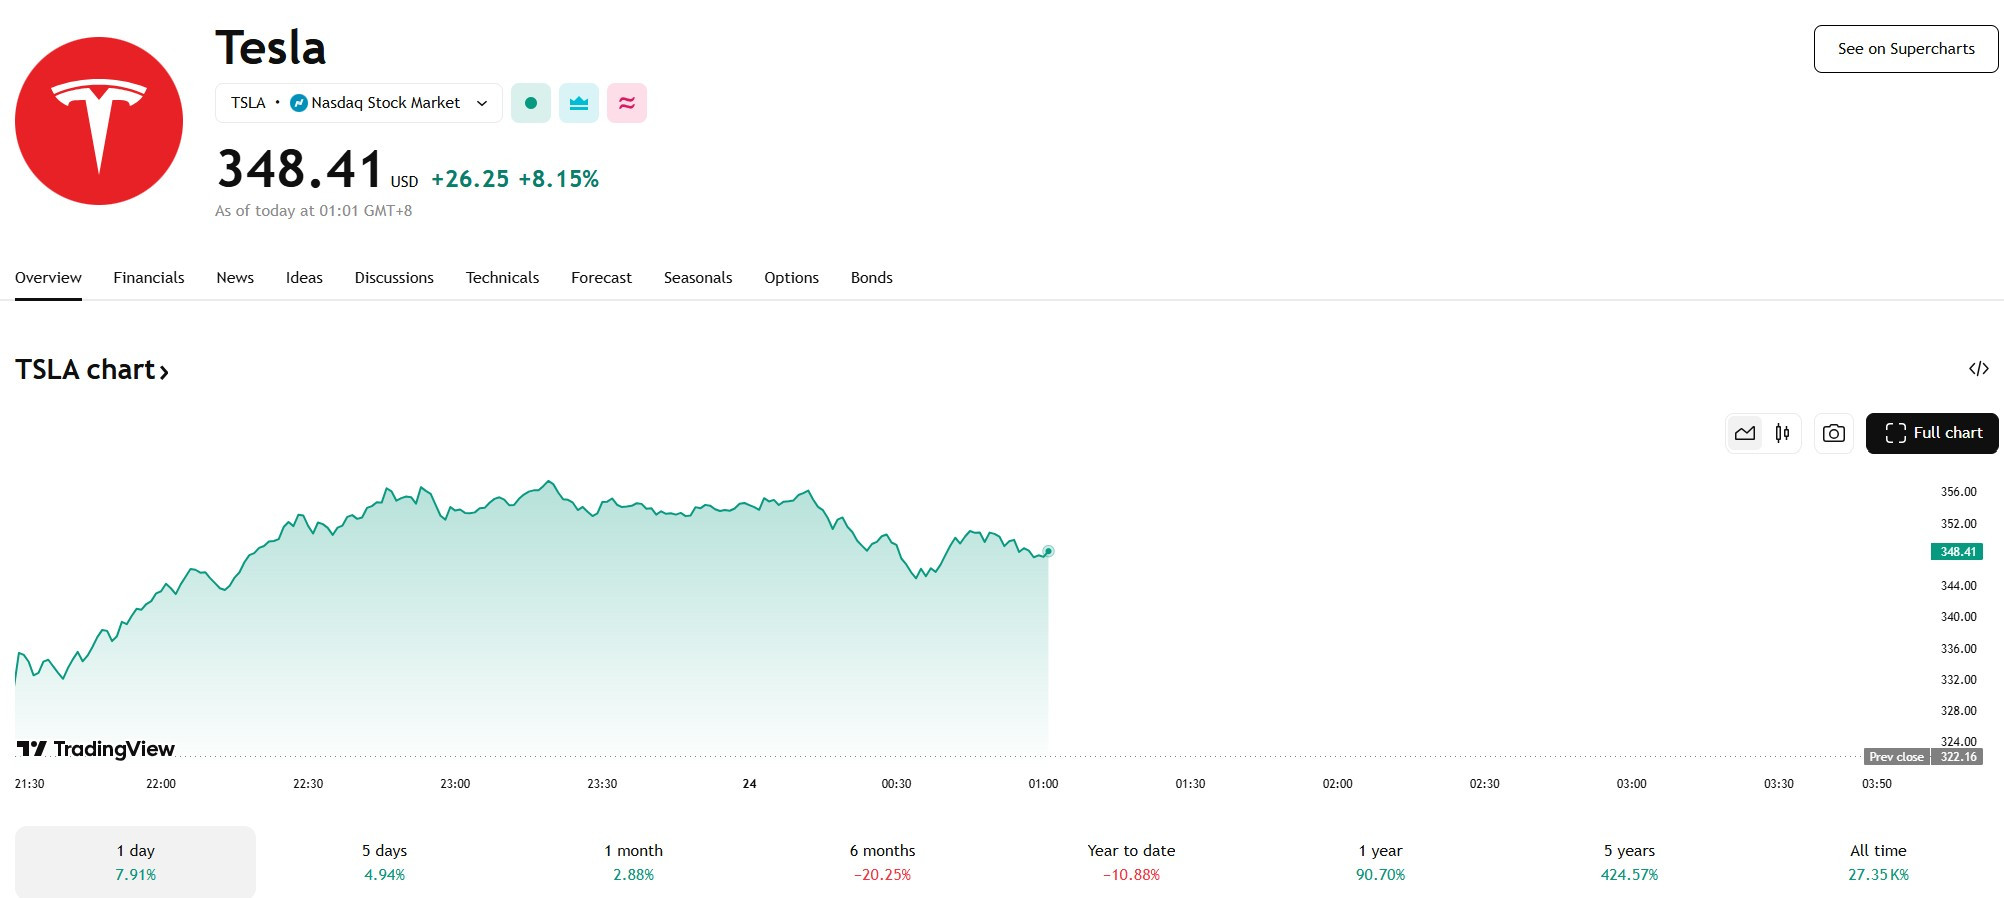The width and height of the screenshot is (2004, 898).
Task: Click See on Supercharts button
Action: pyautogui.click(x=1906, y=49)
